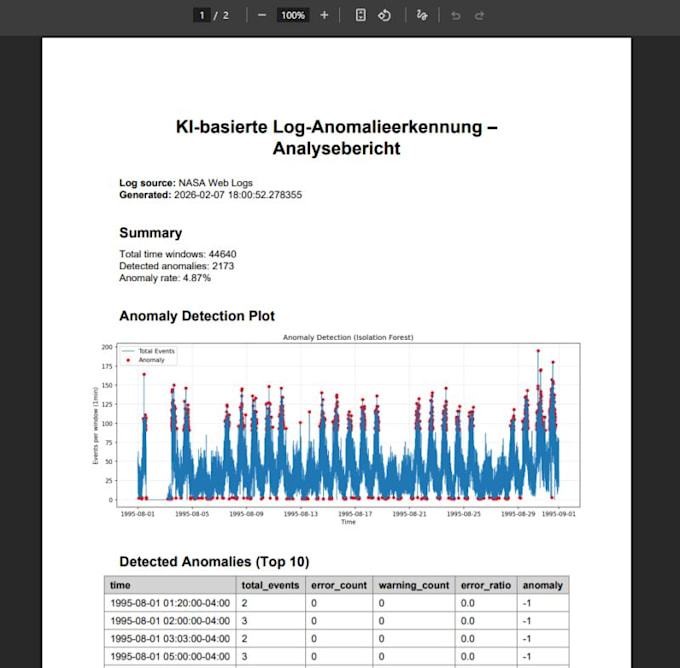Click the x-axis label '1995-08-13'
The image size is (680, 668).
pyautogui.click(x=301, y=514)
